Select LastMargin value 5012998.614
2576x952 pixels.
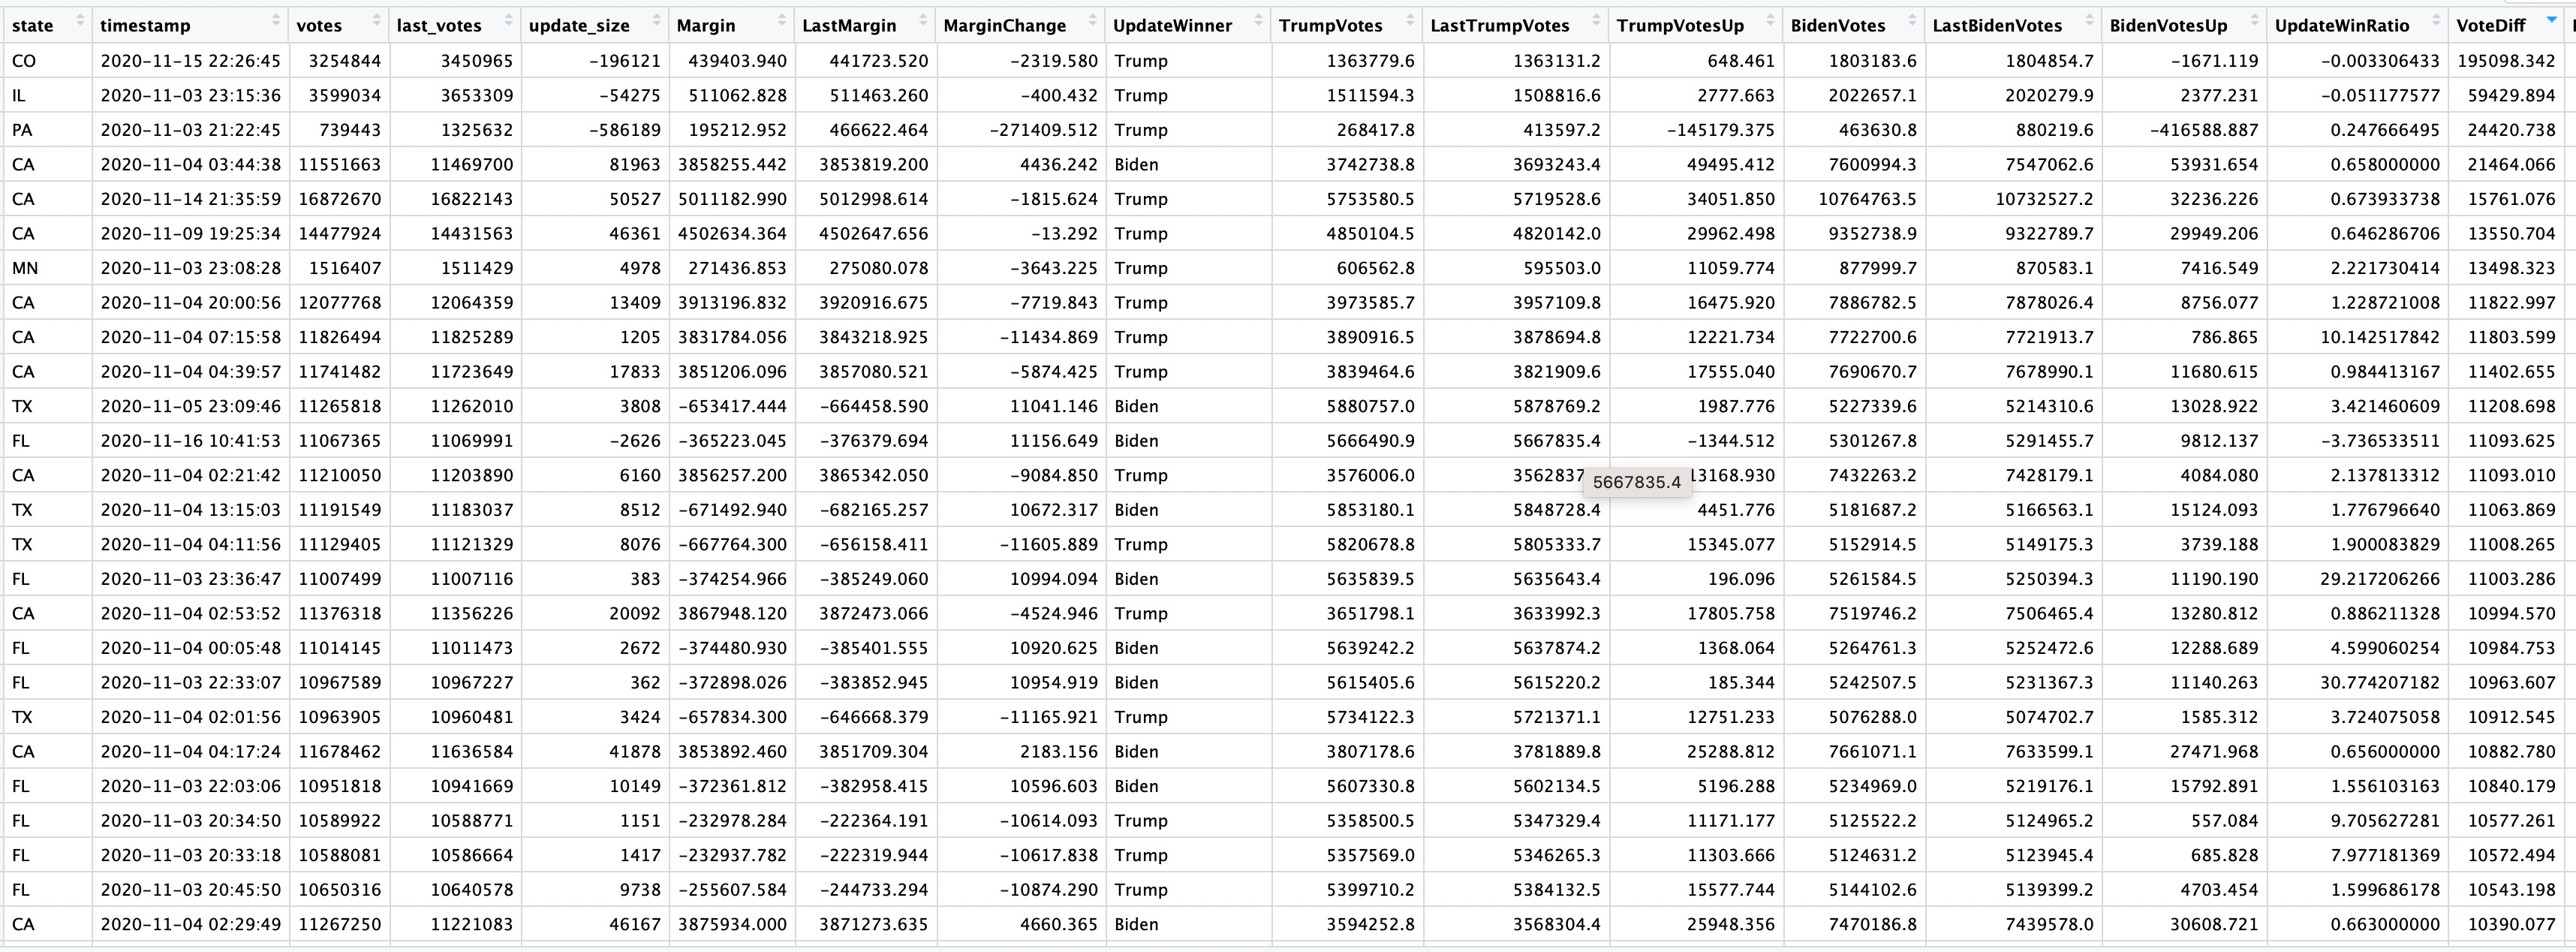coord(873,199)
